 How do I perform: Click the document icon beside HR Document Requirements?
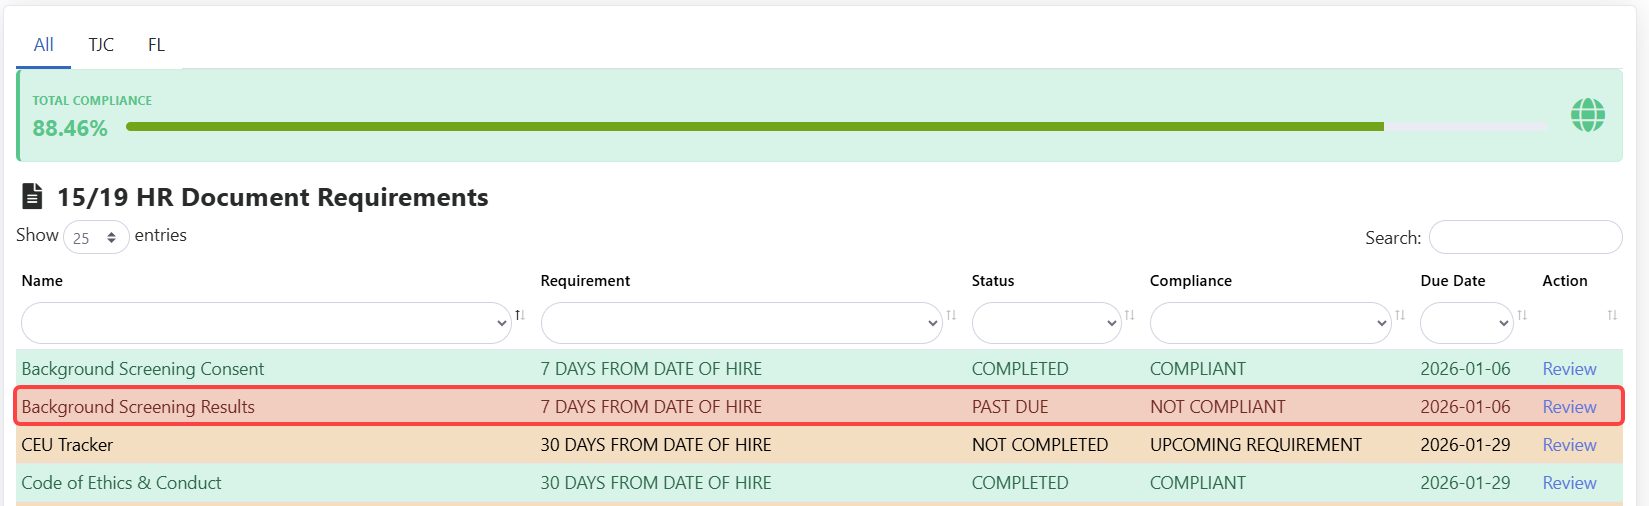pos(33,196)
